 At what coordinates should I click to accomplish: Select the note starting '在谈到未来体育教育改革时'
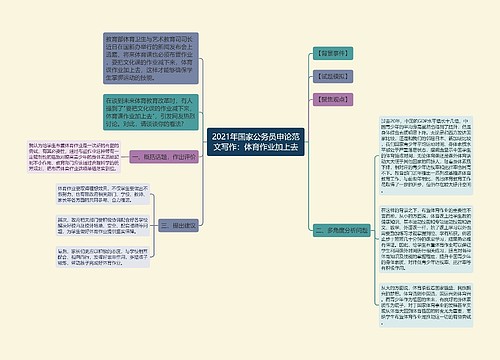point(151,112)
